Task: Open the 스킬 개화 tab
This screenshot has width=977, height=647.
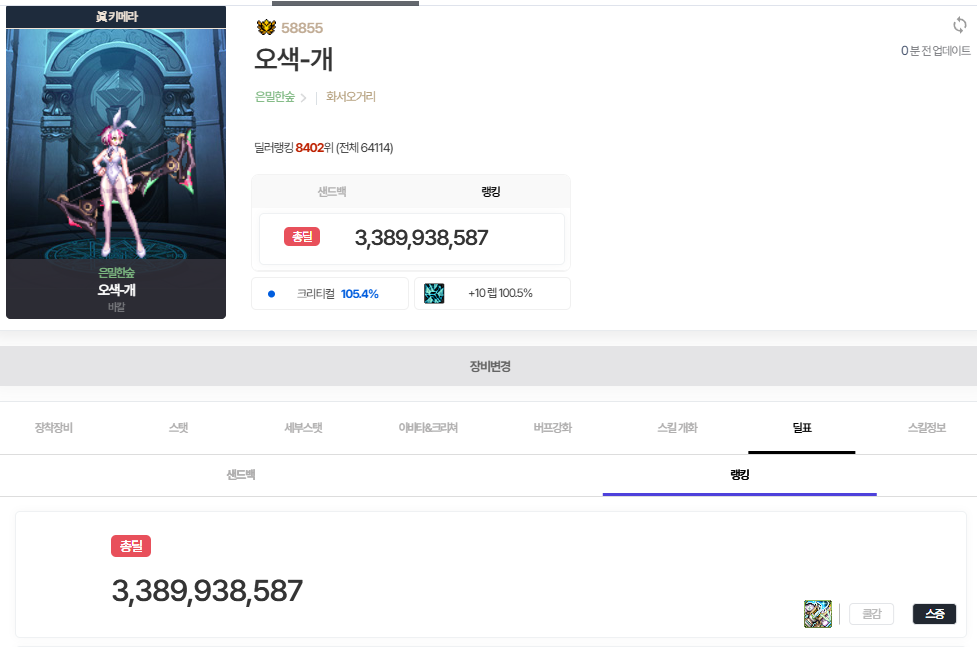Action: [677, 428]
